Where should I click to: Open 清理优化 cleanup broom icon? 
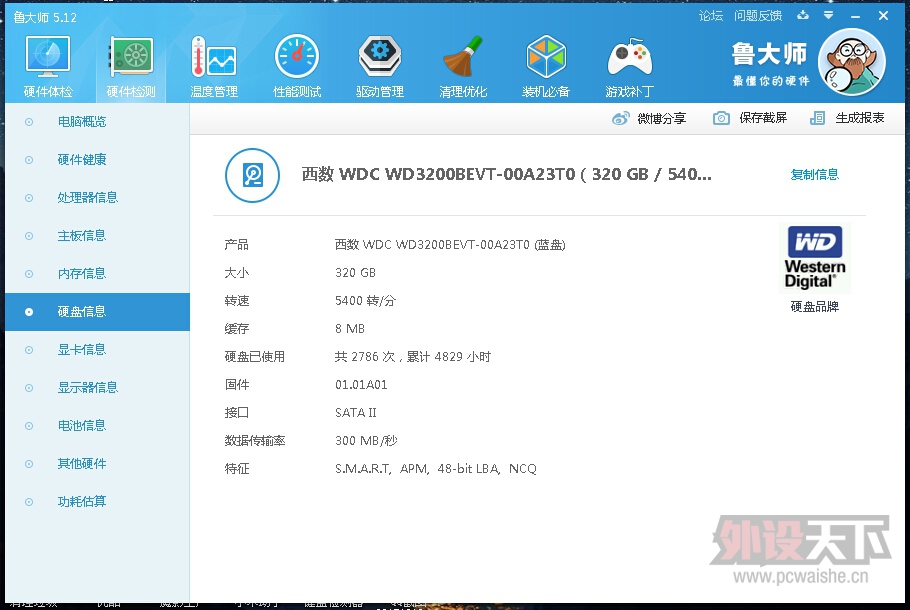click(x=463, y=56)
